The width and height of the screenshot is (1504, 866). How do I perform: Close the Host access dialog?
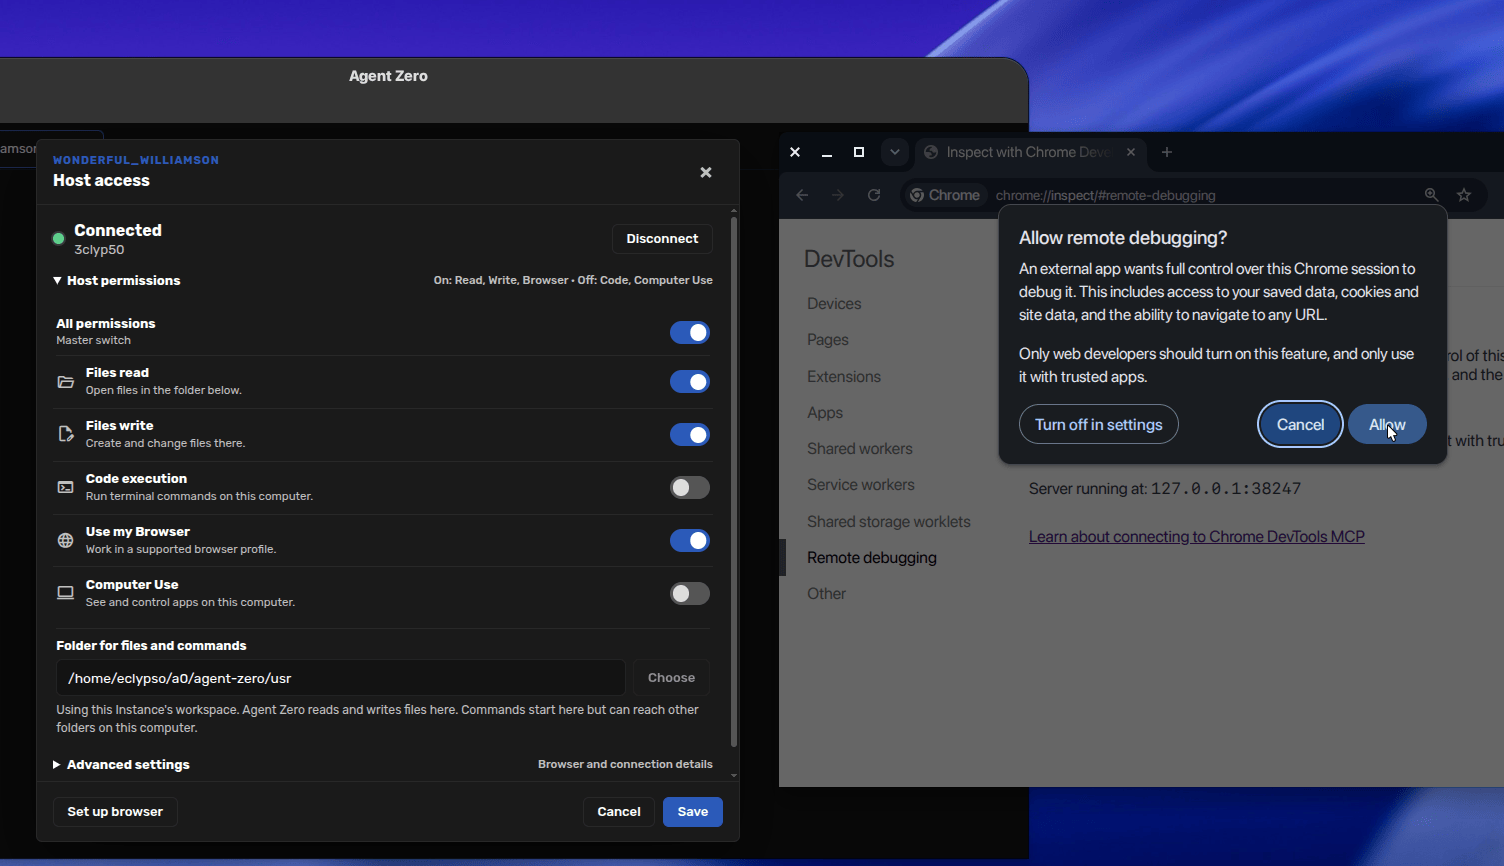[706, 172]
